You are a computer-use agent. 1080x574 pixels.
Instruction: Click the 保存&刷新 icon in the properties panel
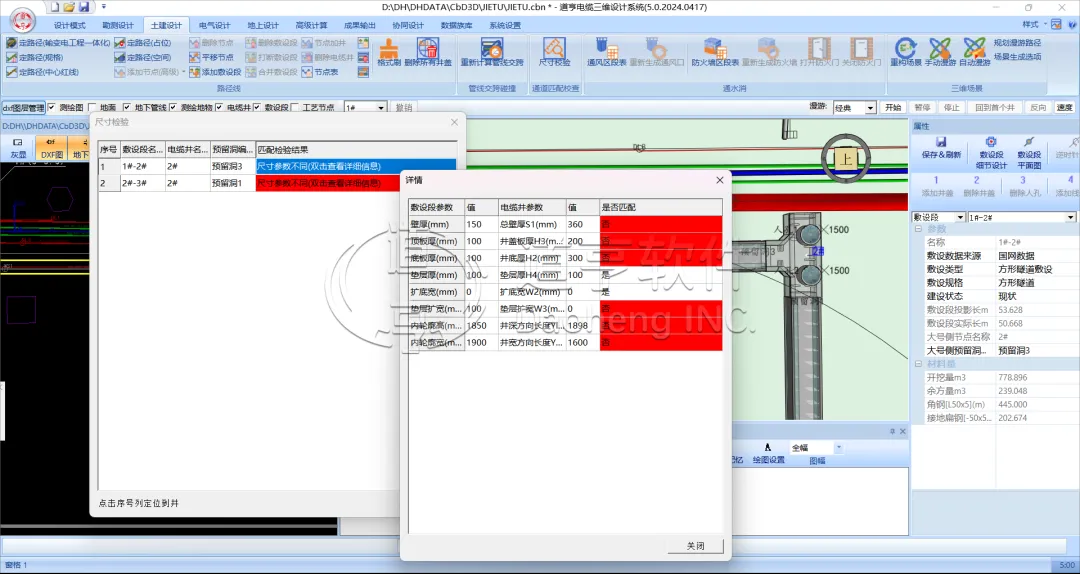(x=941, y=148)
